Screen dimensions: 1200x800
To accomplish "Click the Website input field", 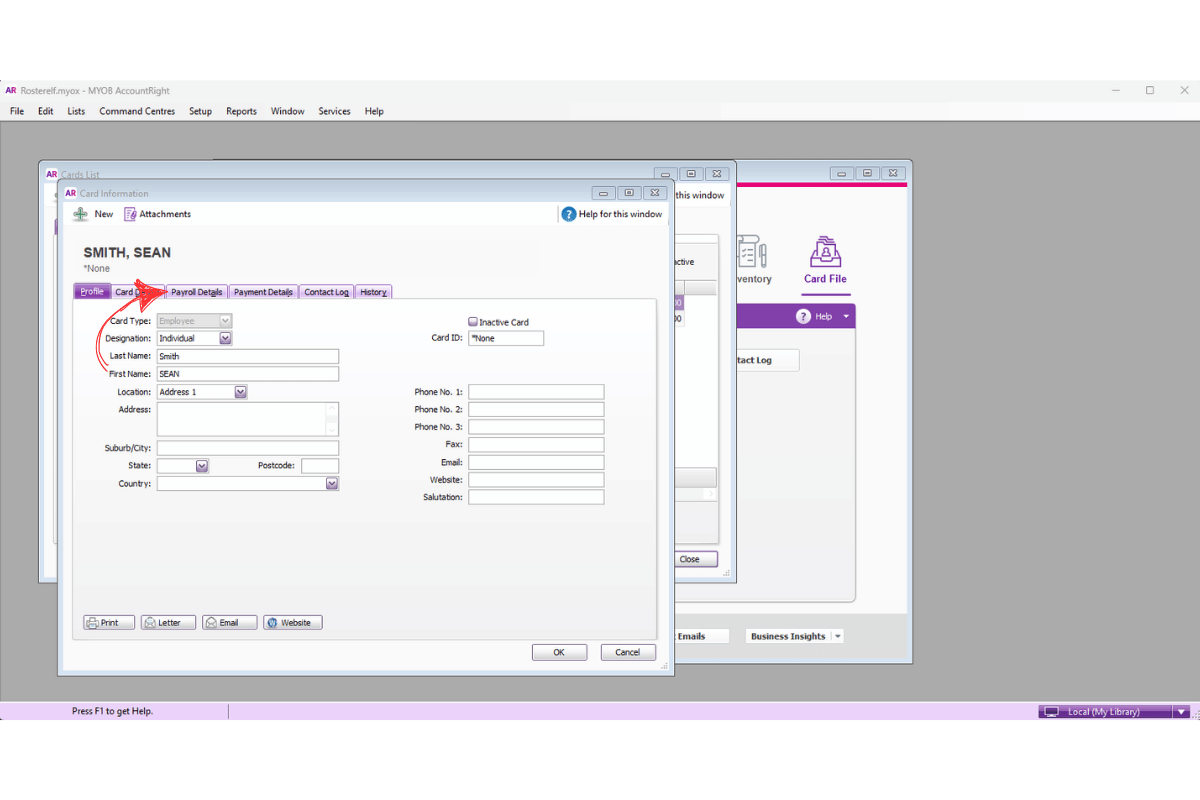I will [536, 480].
